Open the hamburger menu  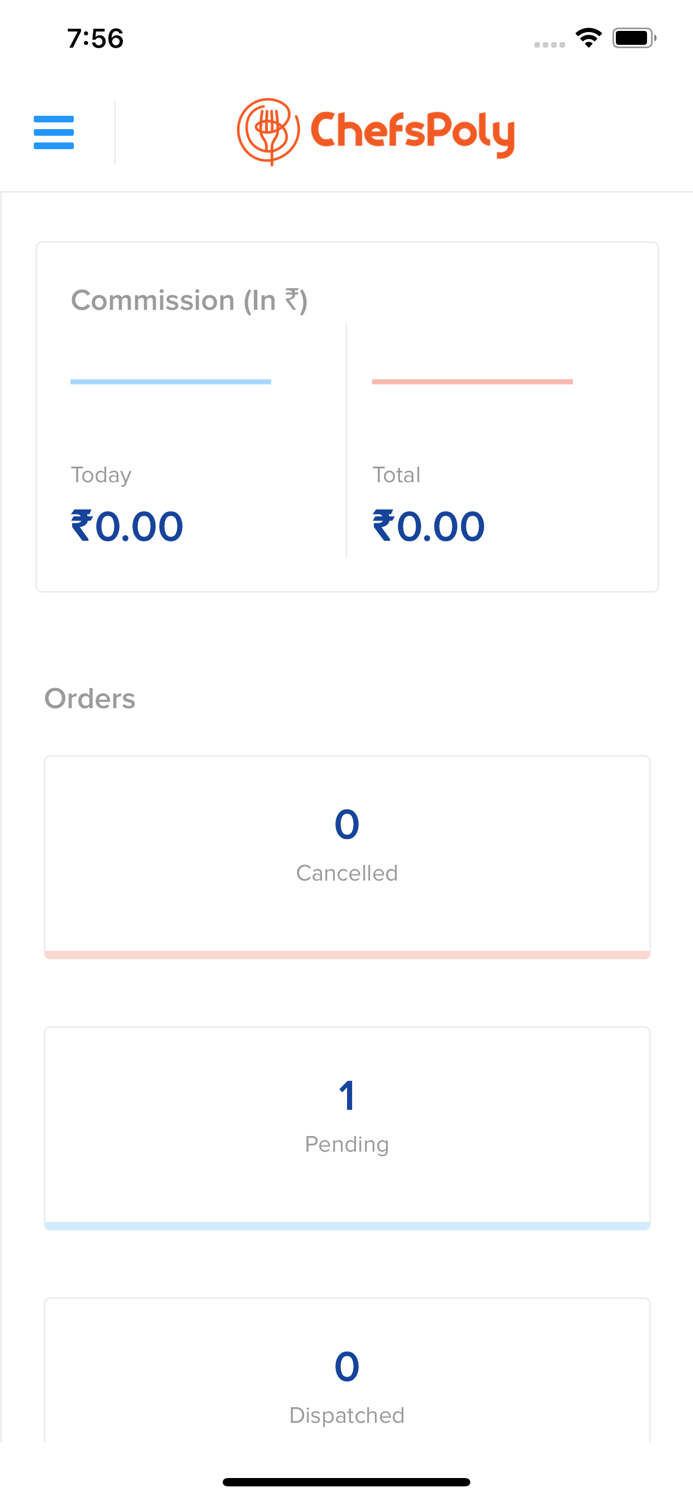click(x=54, y=132)
